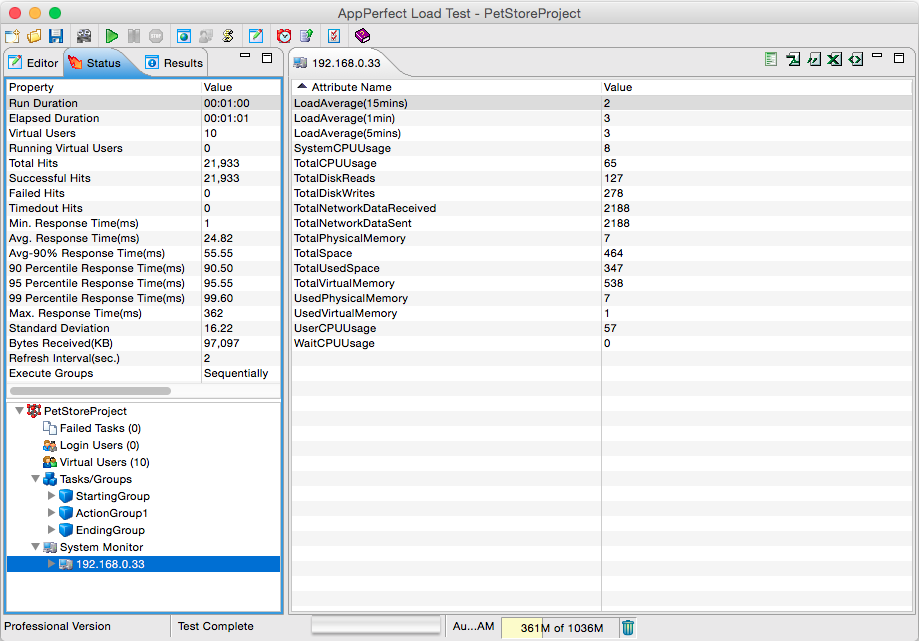Image resolution: width=919 pixels, height=641 pixels.
Task: Export monitor data to CSV icon
Action: (814, 59)
